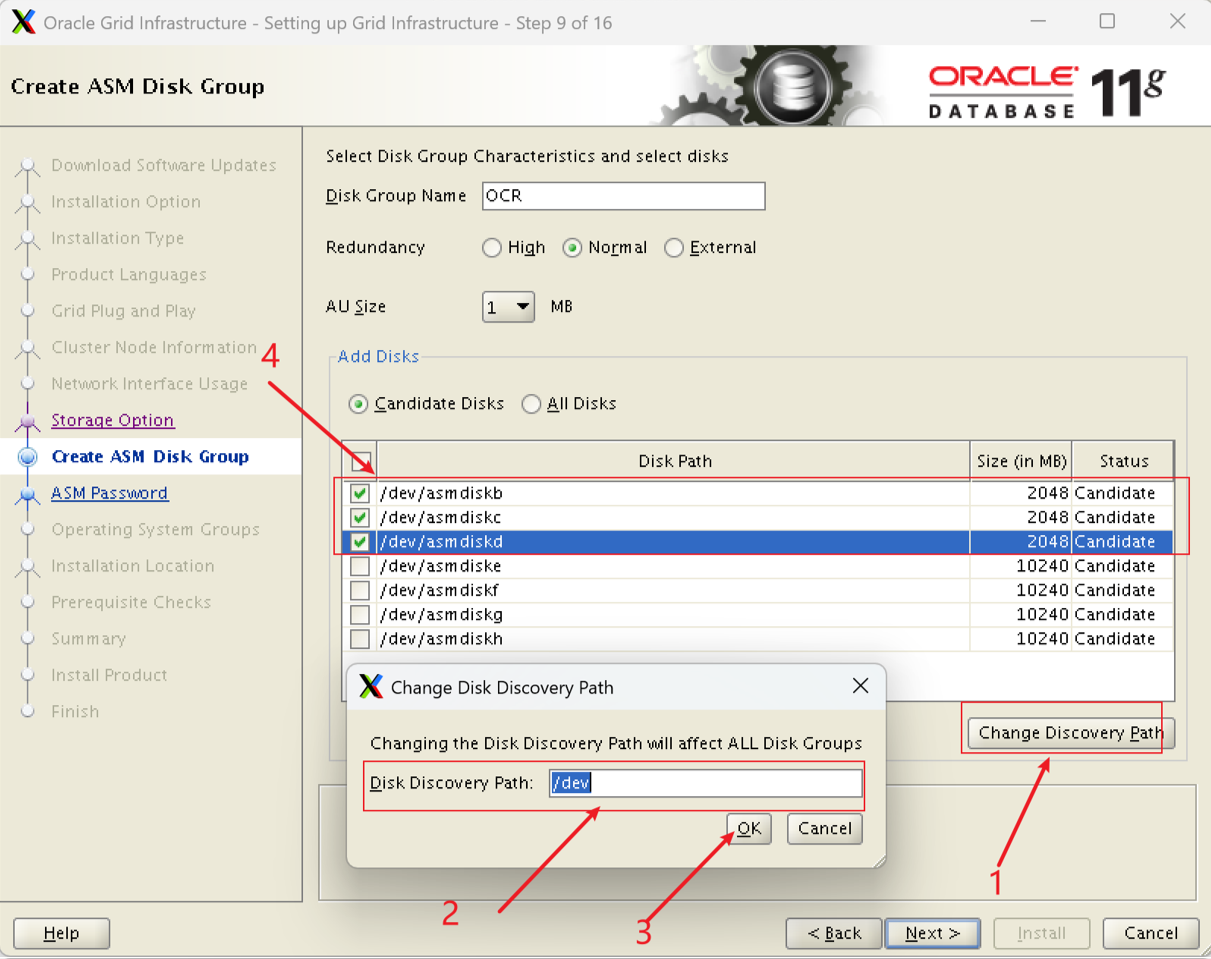1211x959 pixels.
Task: Select the /dev/asmdiskc path cell
Action: point(674,517)
